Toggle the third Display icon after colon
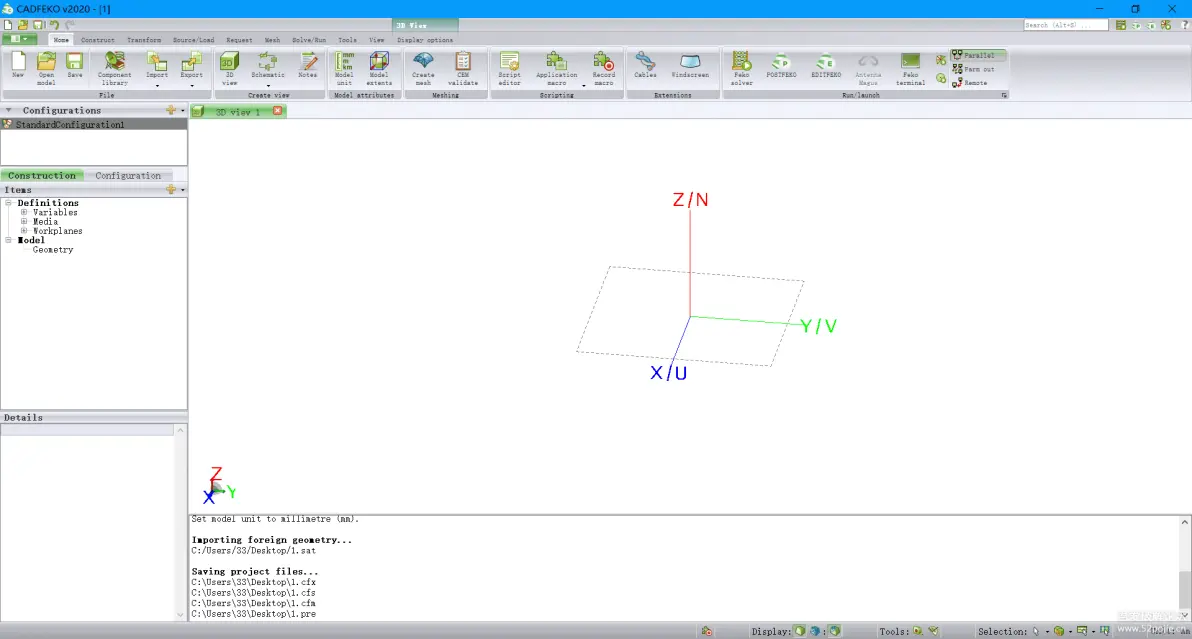The height and width of the screenshot is (639, 1192). coord(835,631)
